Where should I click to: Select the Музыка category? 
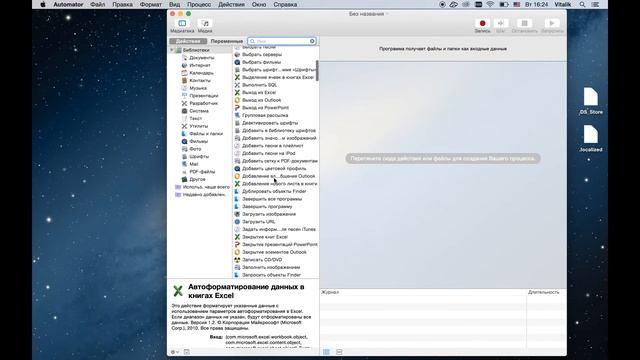(198, 88)
